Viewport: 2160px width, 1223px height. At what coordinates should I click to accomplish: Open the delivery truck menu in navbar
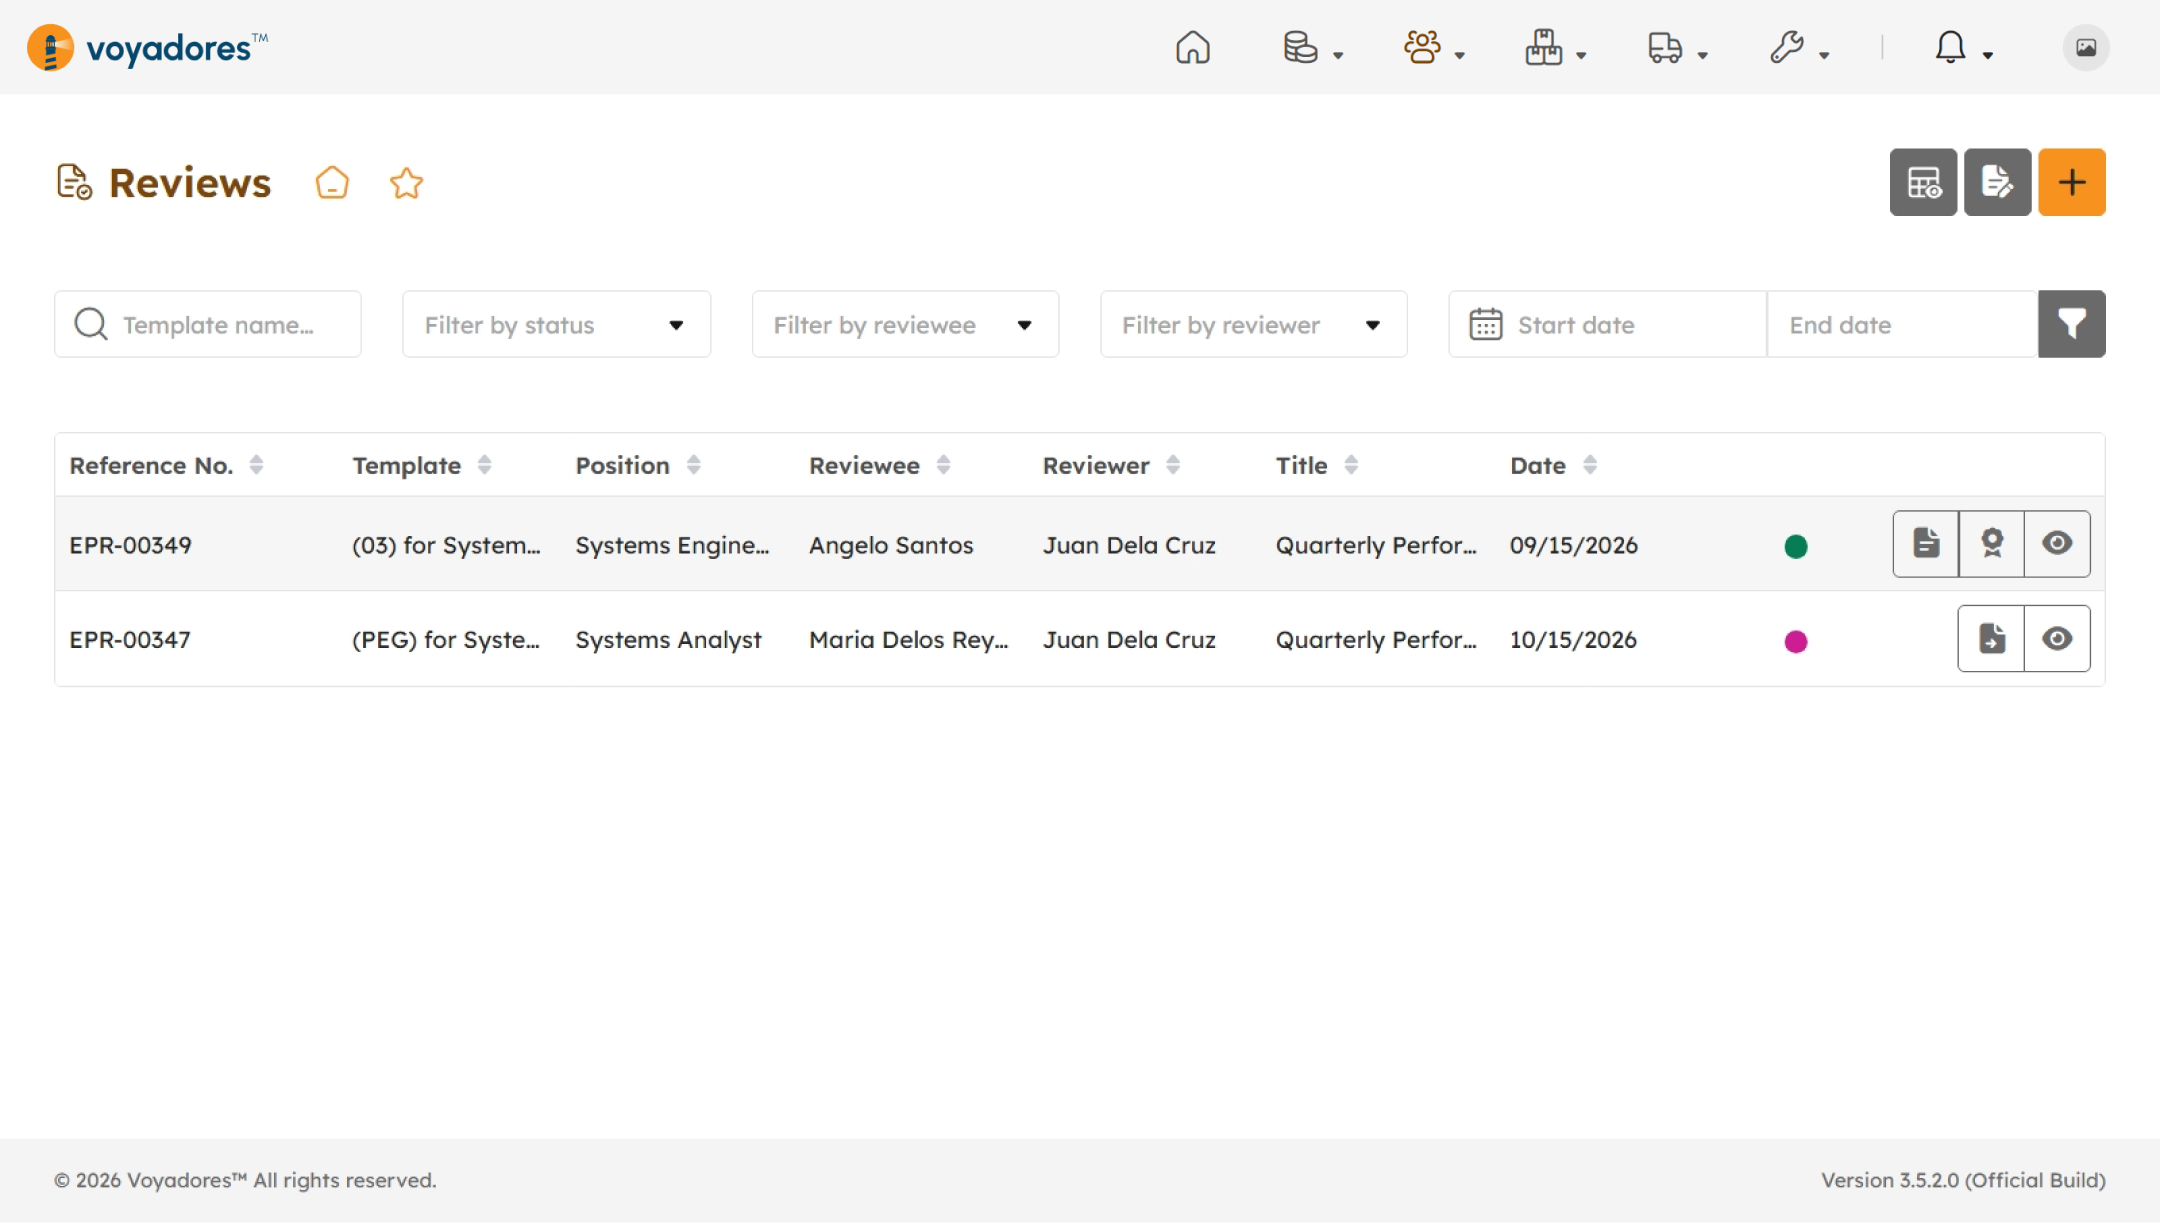pos(1677,47)
